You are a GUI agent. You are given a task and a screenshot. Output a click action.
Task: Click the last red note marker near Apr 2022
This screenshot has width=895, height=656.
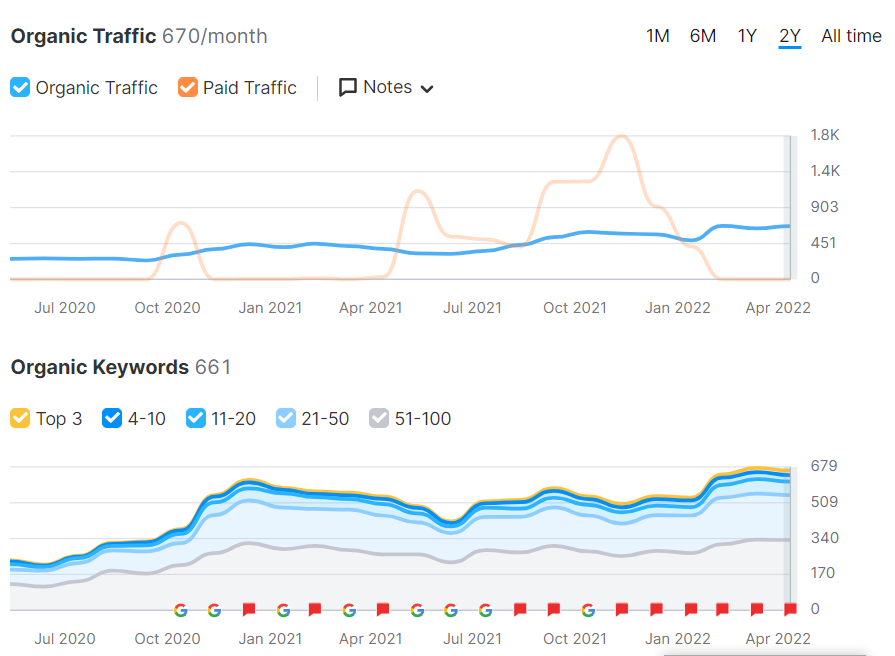[788, 609]
